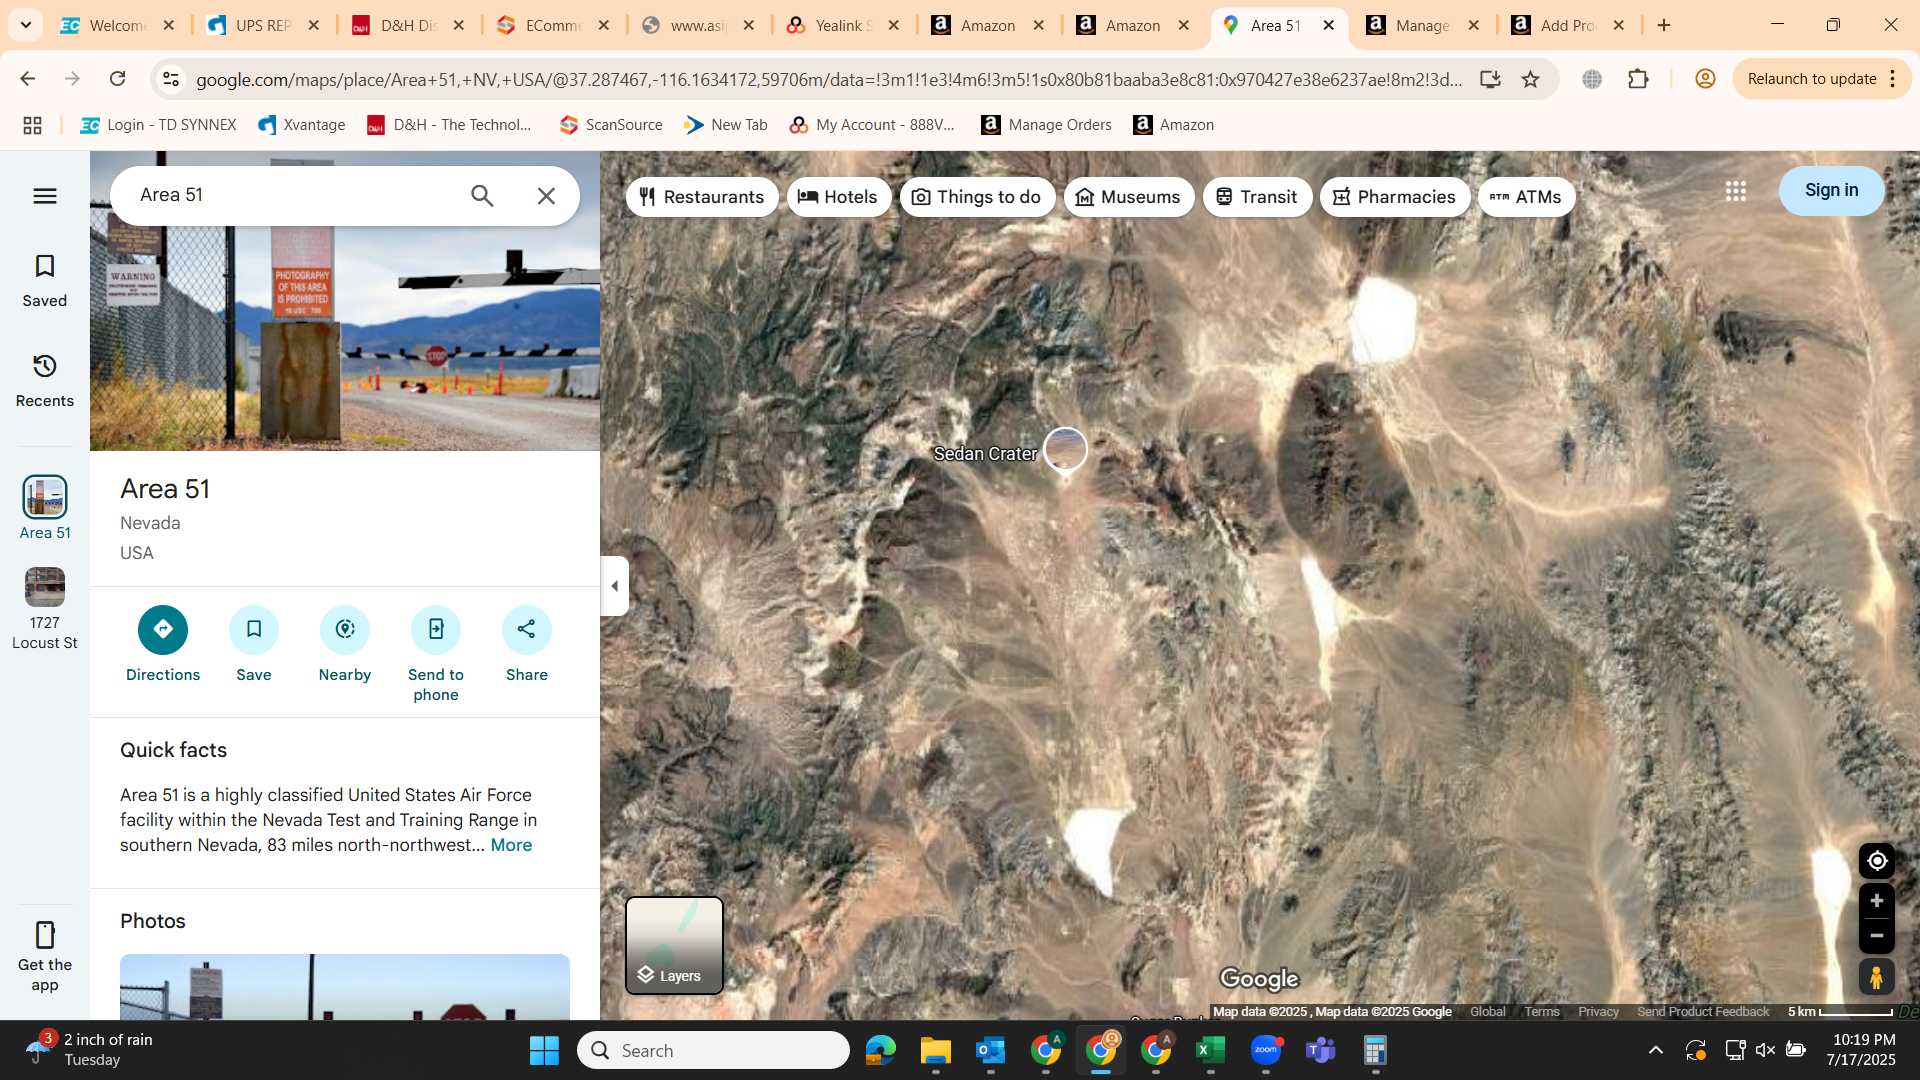This screenshot has width=1920, height=1080.
Task: Clear the Area 51 search with X
Action: (546, 196)
